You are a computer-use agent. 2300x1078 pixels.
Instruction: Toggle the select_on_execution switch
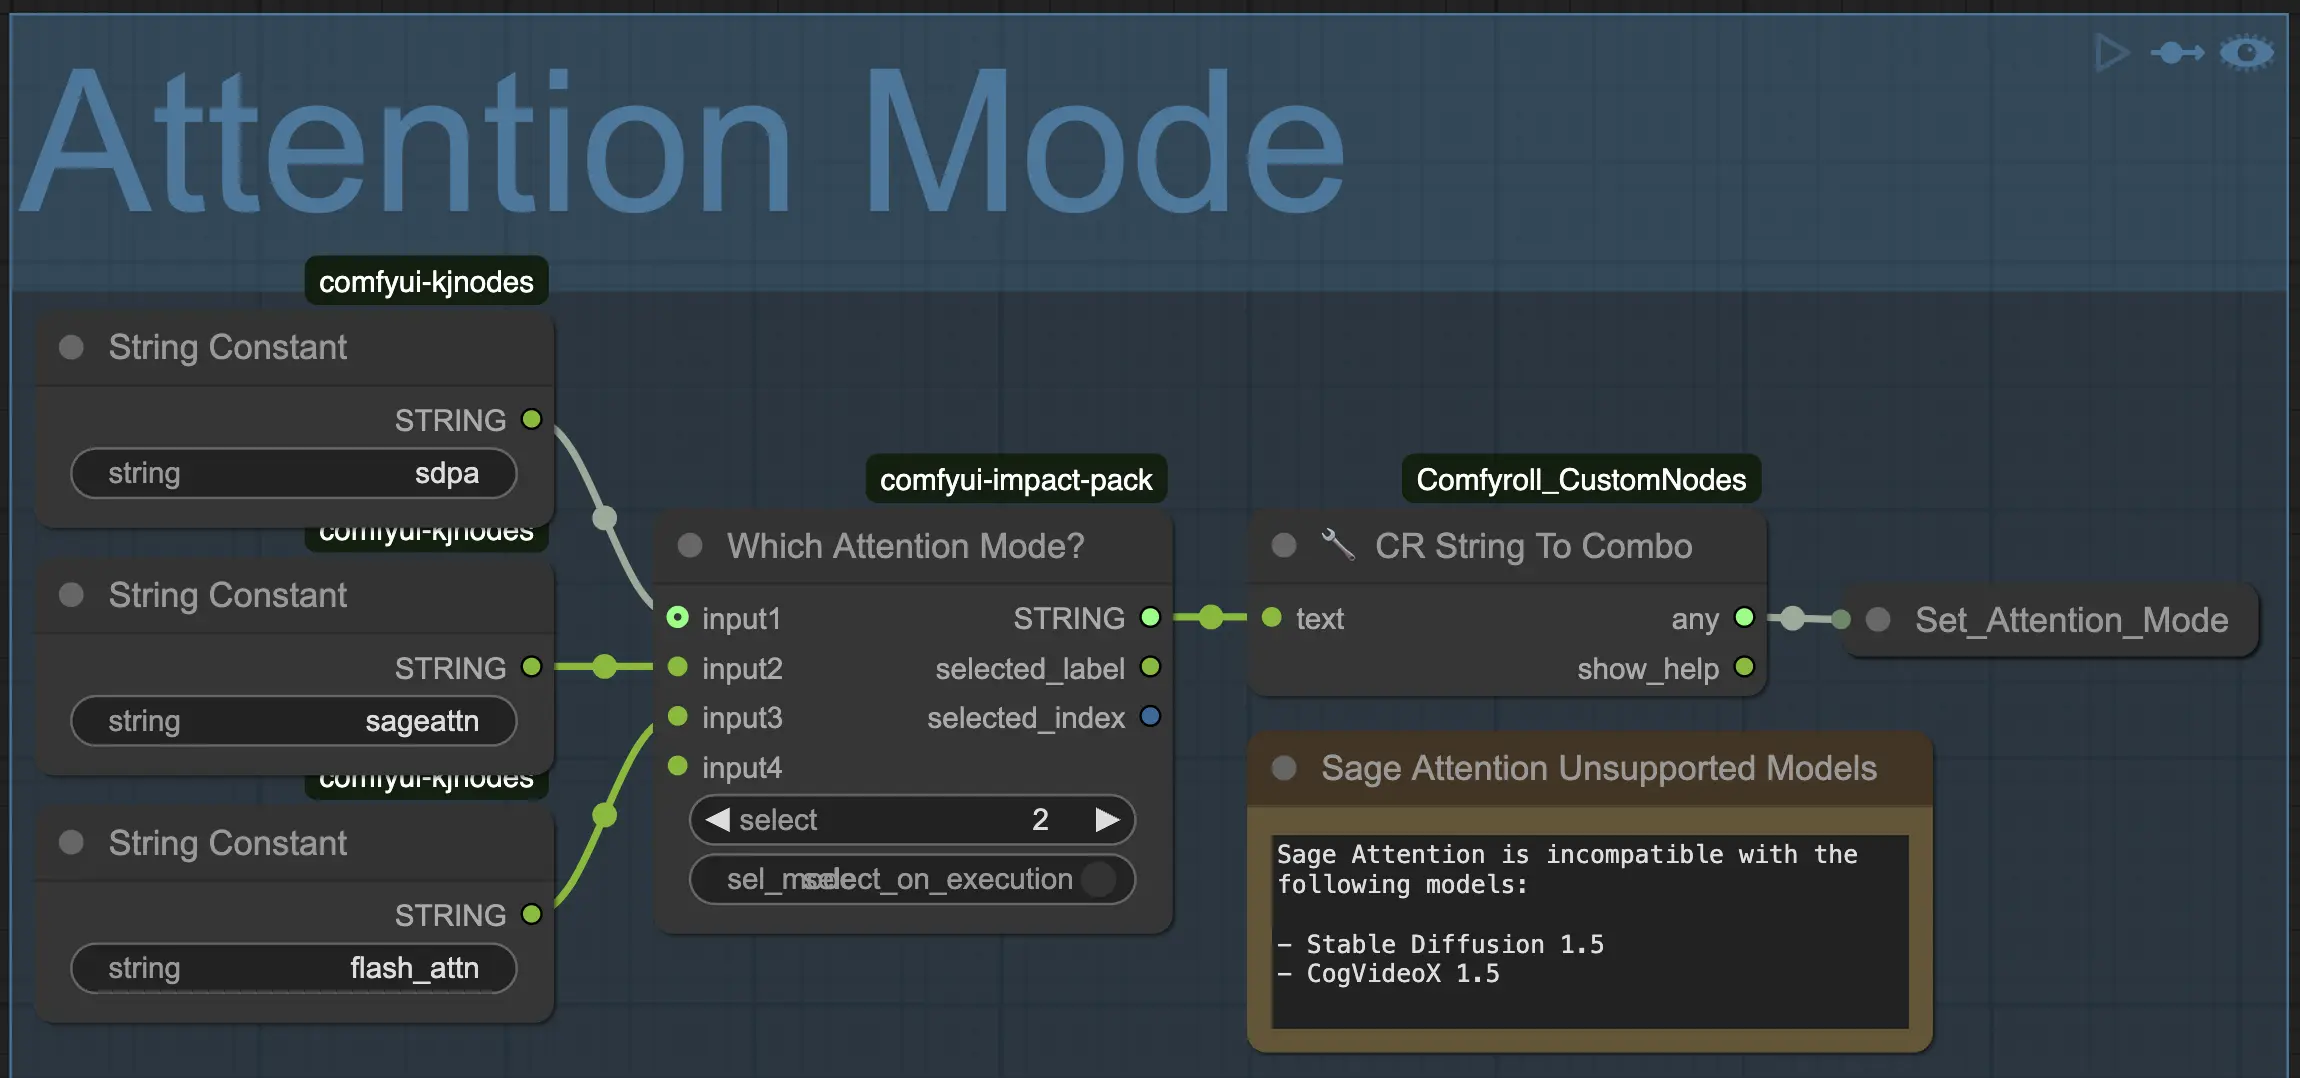[1098, 879]
